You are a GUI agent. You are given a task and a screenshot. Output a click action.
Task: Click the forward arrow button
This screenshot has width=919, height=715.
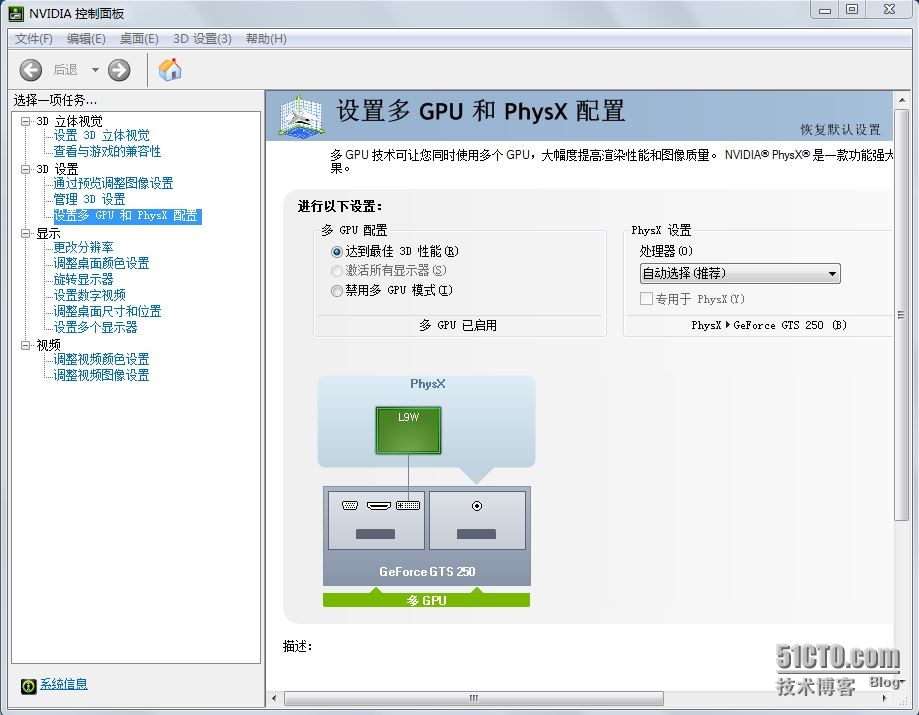(x=119, y=70)
